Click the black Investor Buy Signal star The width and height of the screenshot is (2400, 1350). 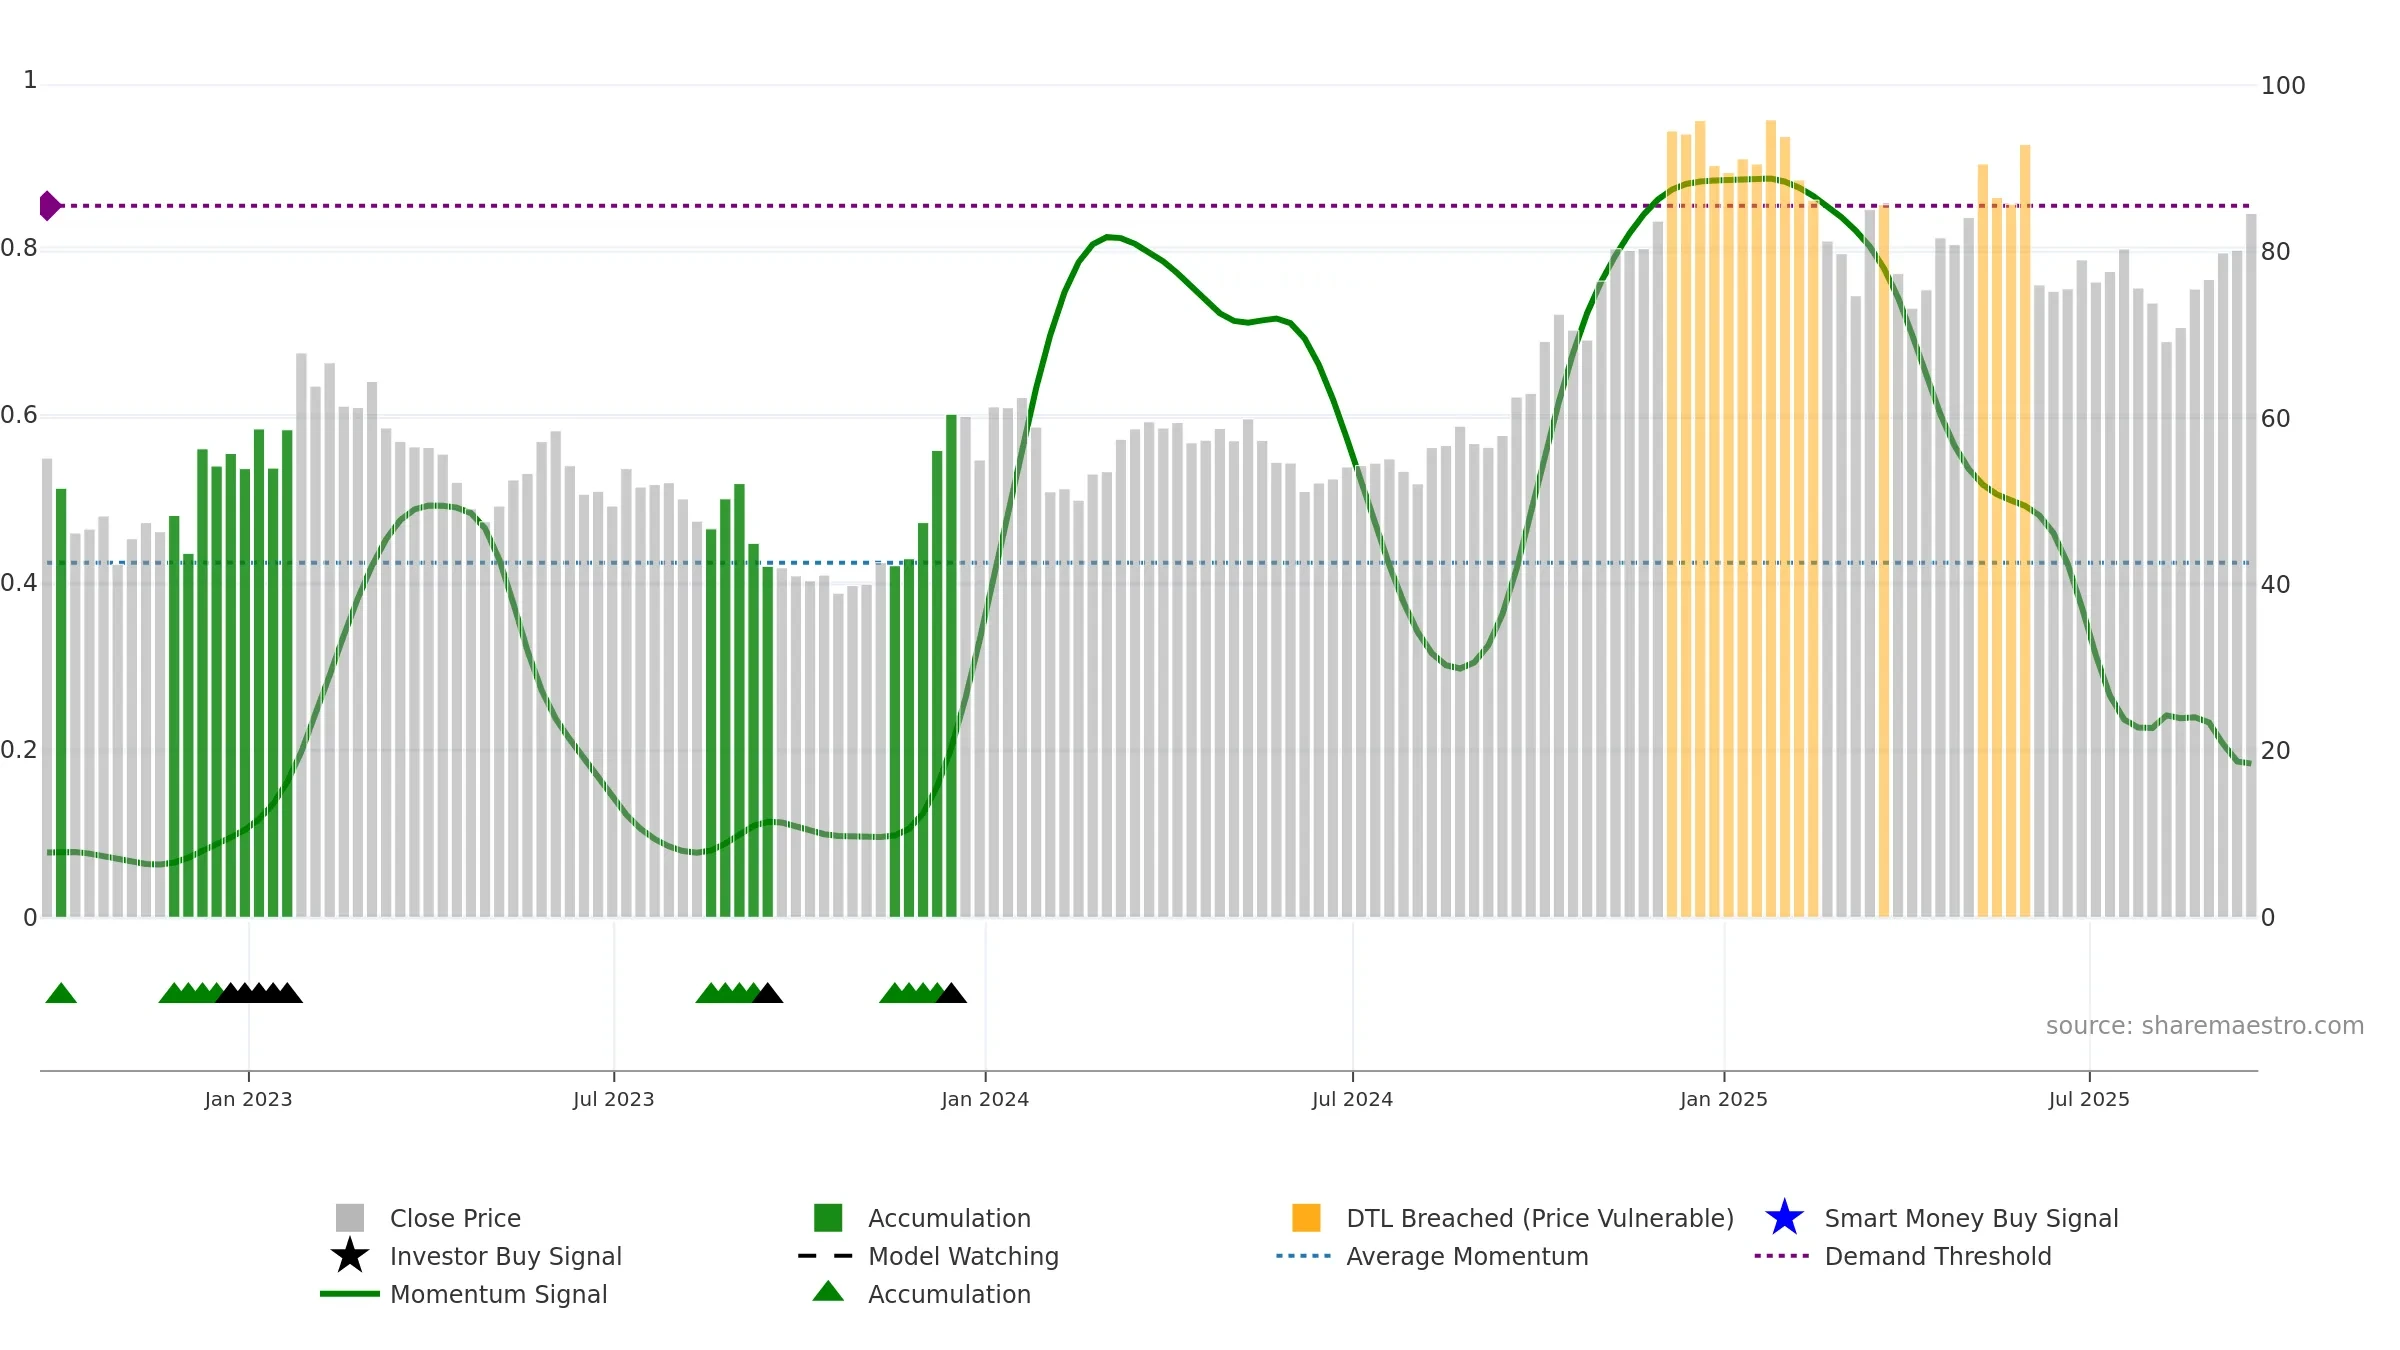tap(350, 1256)
